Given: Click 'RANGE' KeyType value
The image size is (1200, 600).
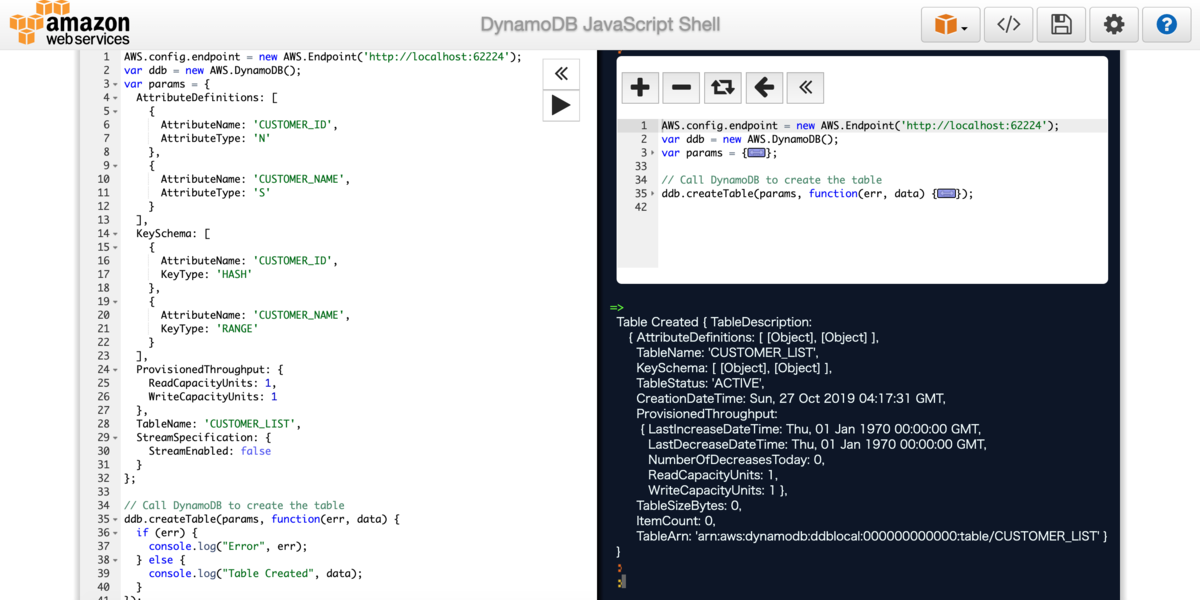Looking at the screenshot, I should 237,328.
